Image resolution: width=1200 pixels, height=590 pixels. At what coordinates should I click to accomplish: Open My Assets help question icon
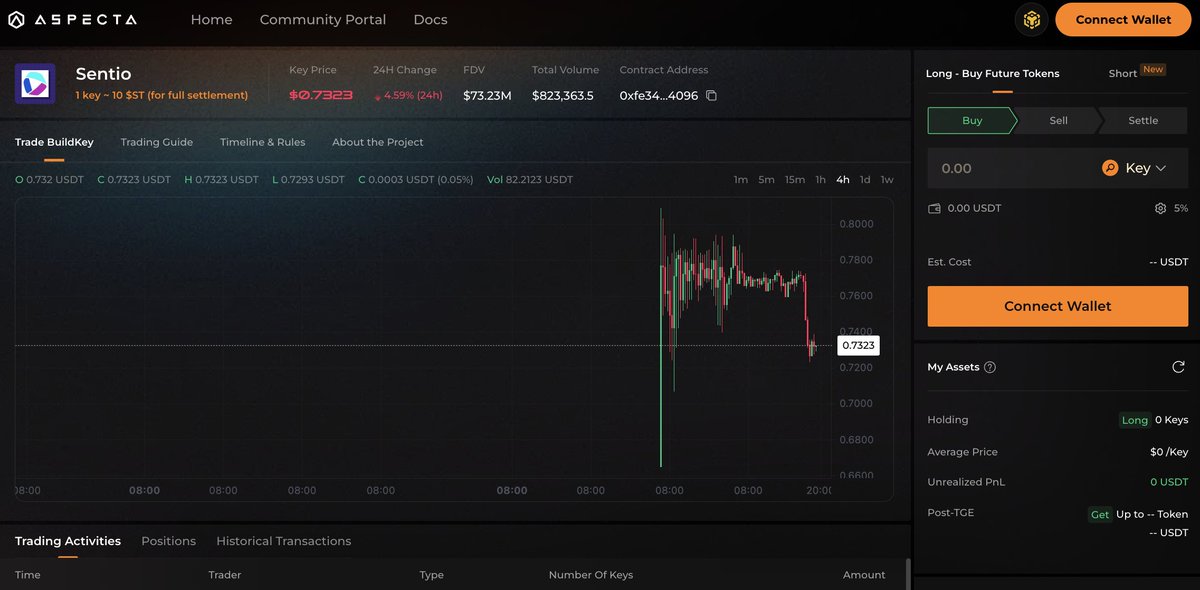pyautogui.click(x=990, y=367)
